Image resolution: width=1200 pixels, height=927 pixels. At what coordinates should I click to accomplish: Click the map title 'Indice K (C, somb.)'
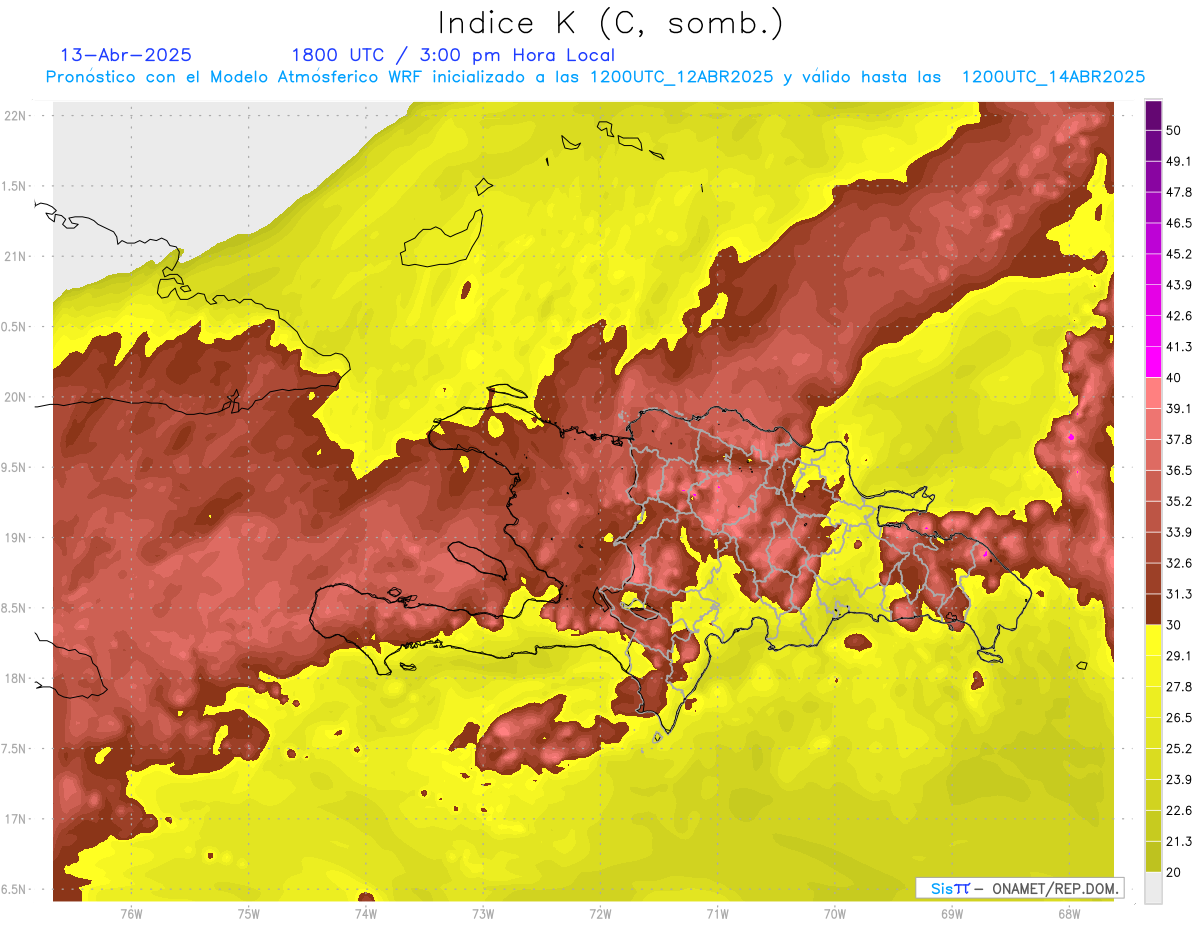[611, 23]
